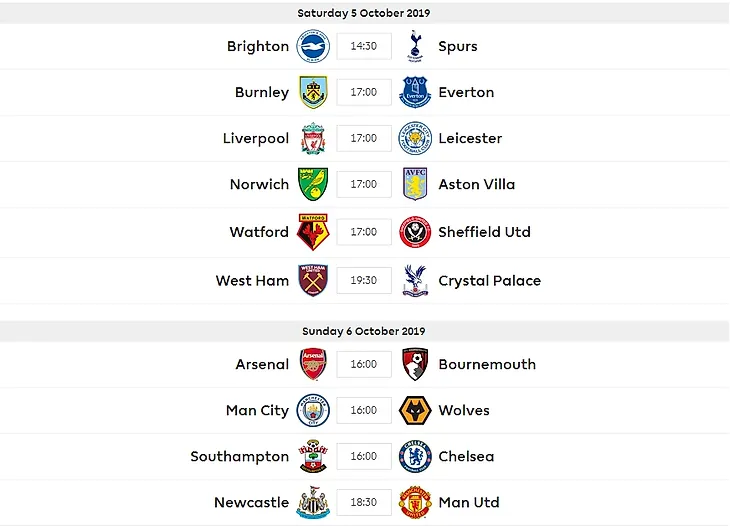
Task: Select the Wolves badge
Action: point(415,410)
